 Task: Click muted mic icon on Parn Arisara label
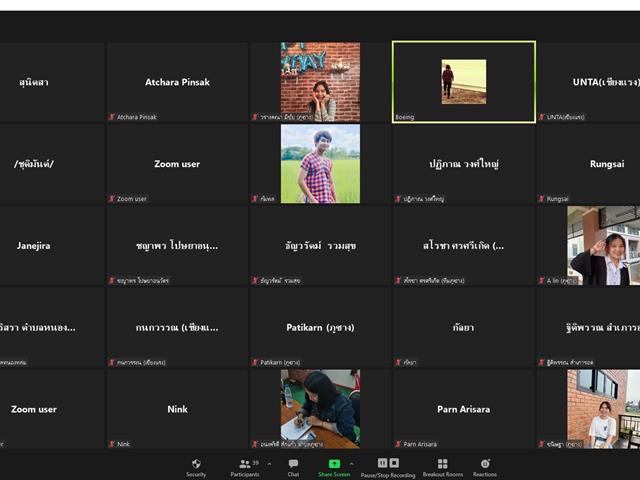(x=398, y=444)
